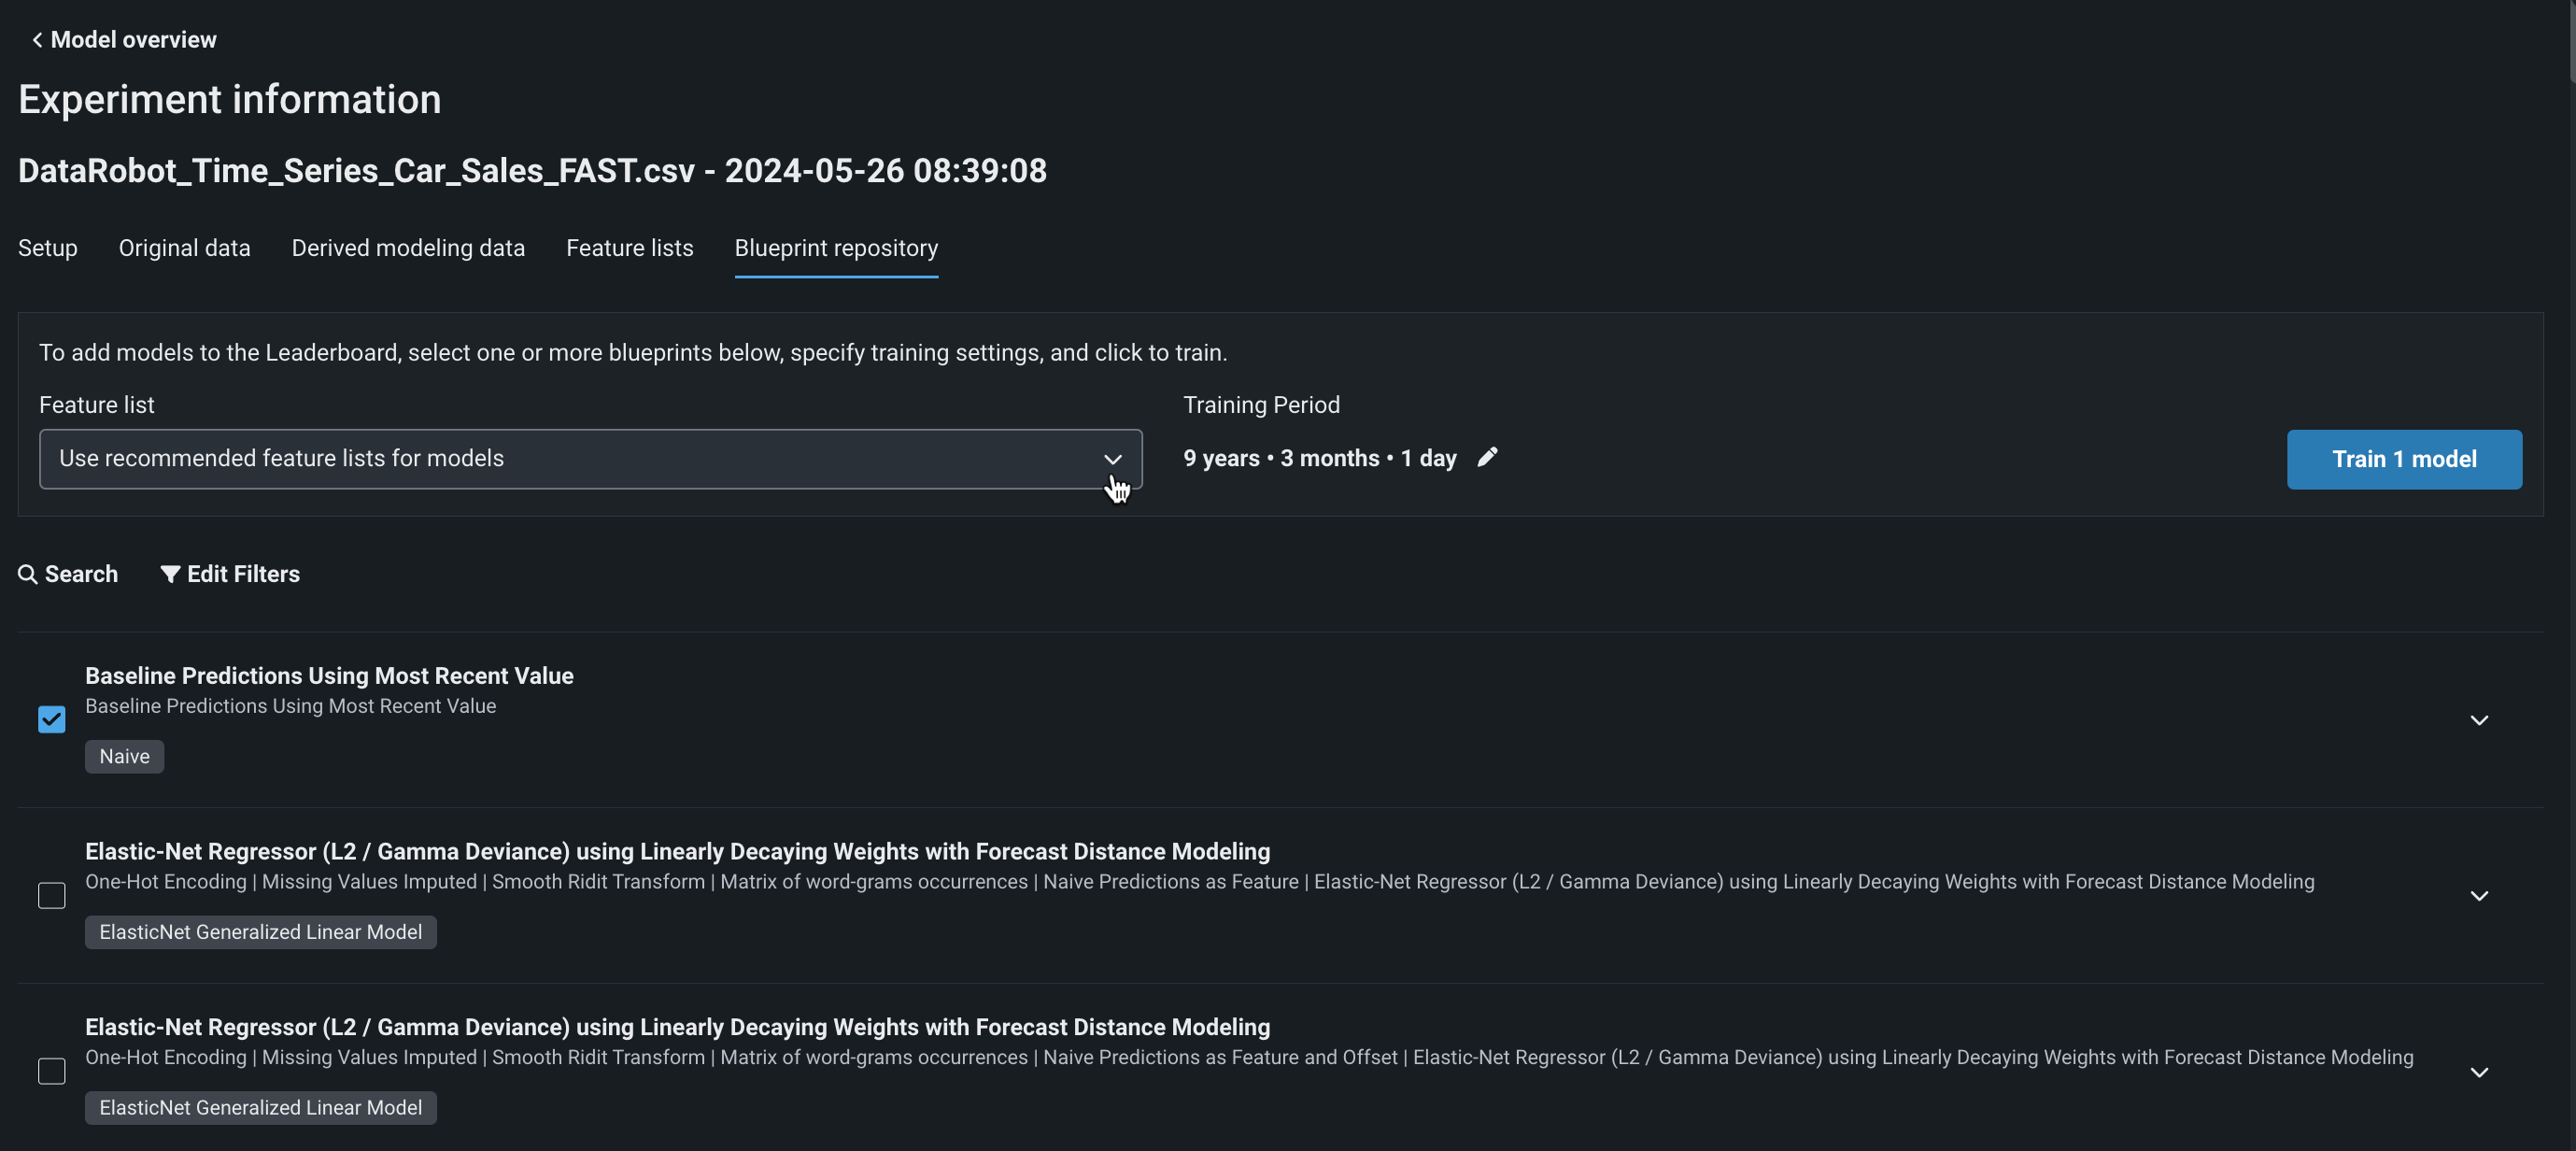Open the Feature list dropdown
The width and height of the screenshot is (2576, 1151).
pos(590,459)
